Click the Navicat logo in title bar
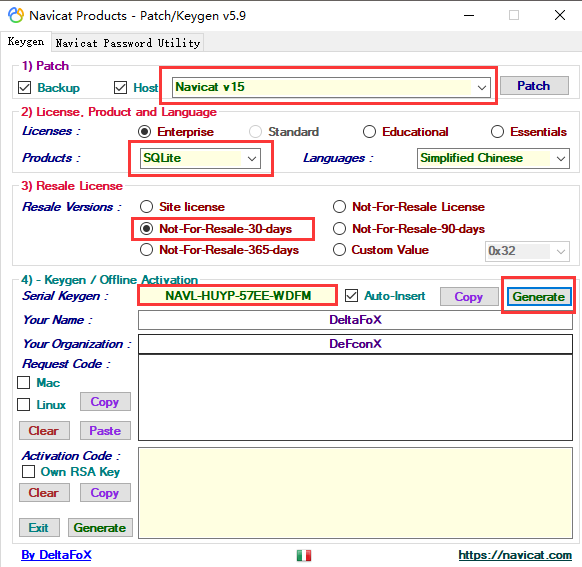This screenshot has width=582, height=567. pyautogui.click(x=16, y=15)
